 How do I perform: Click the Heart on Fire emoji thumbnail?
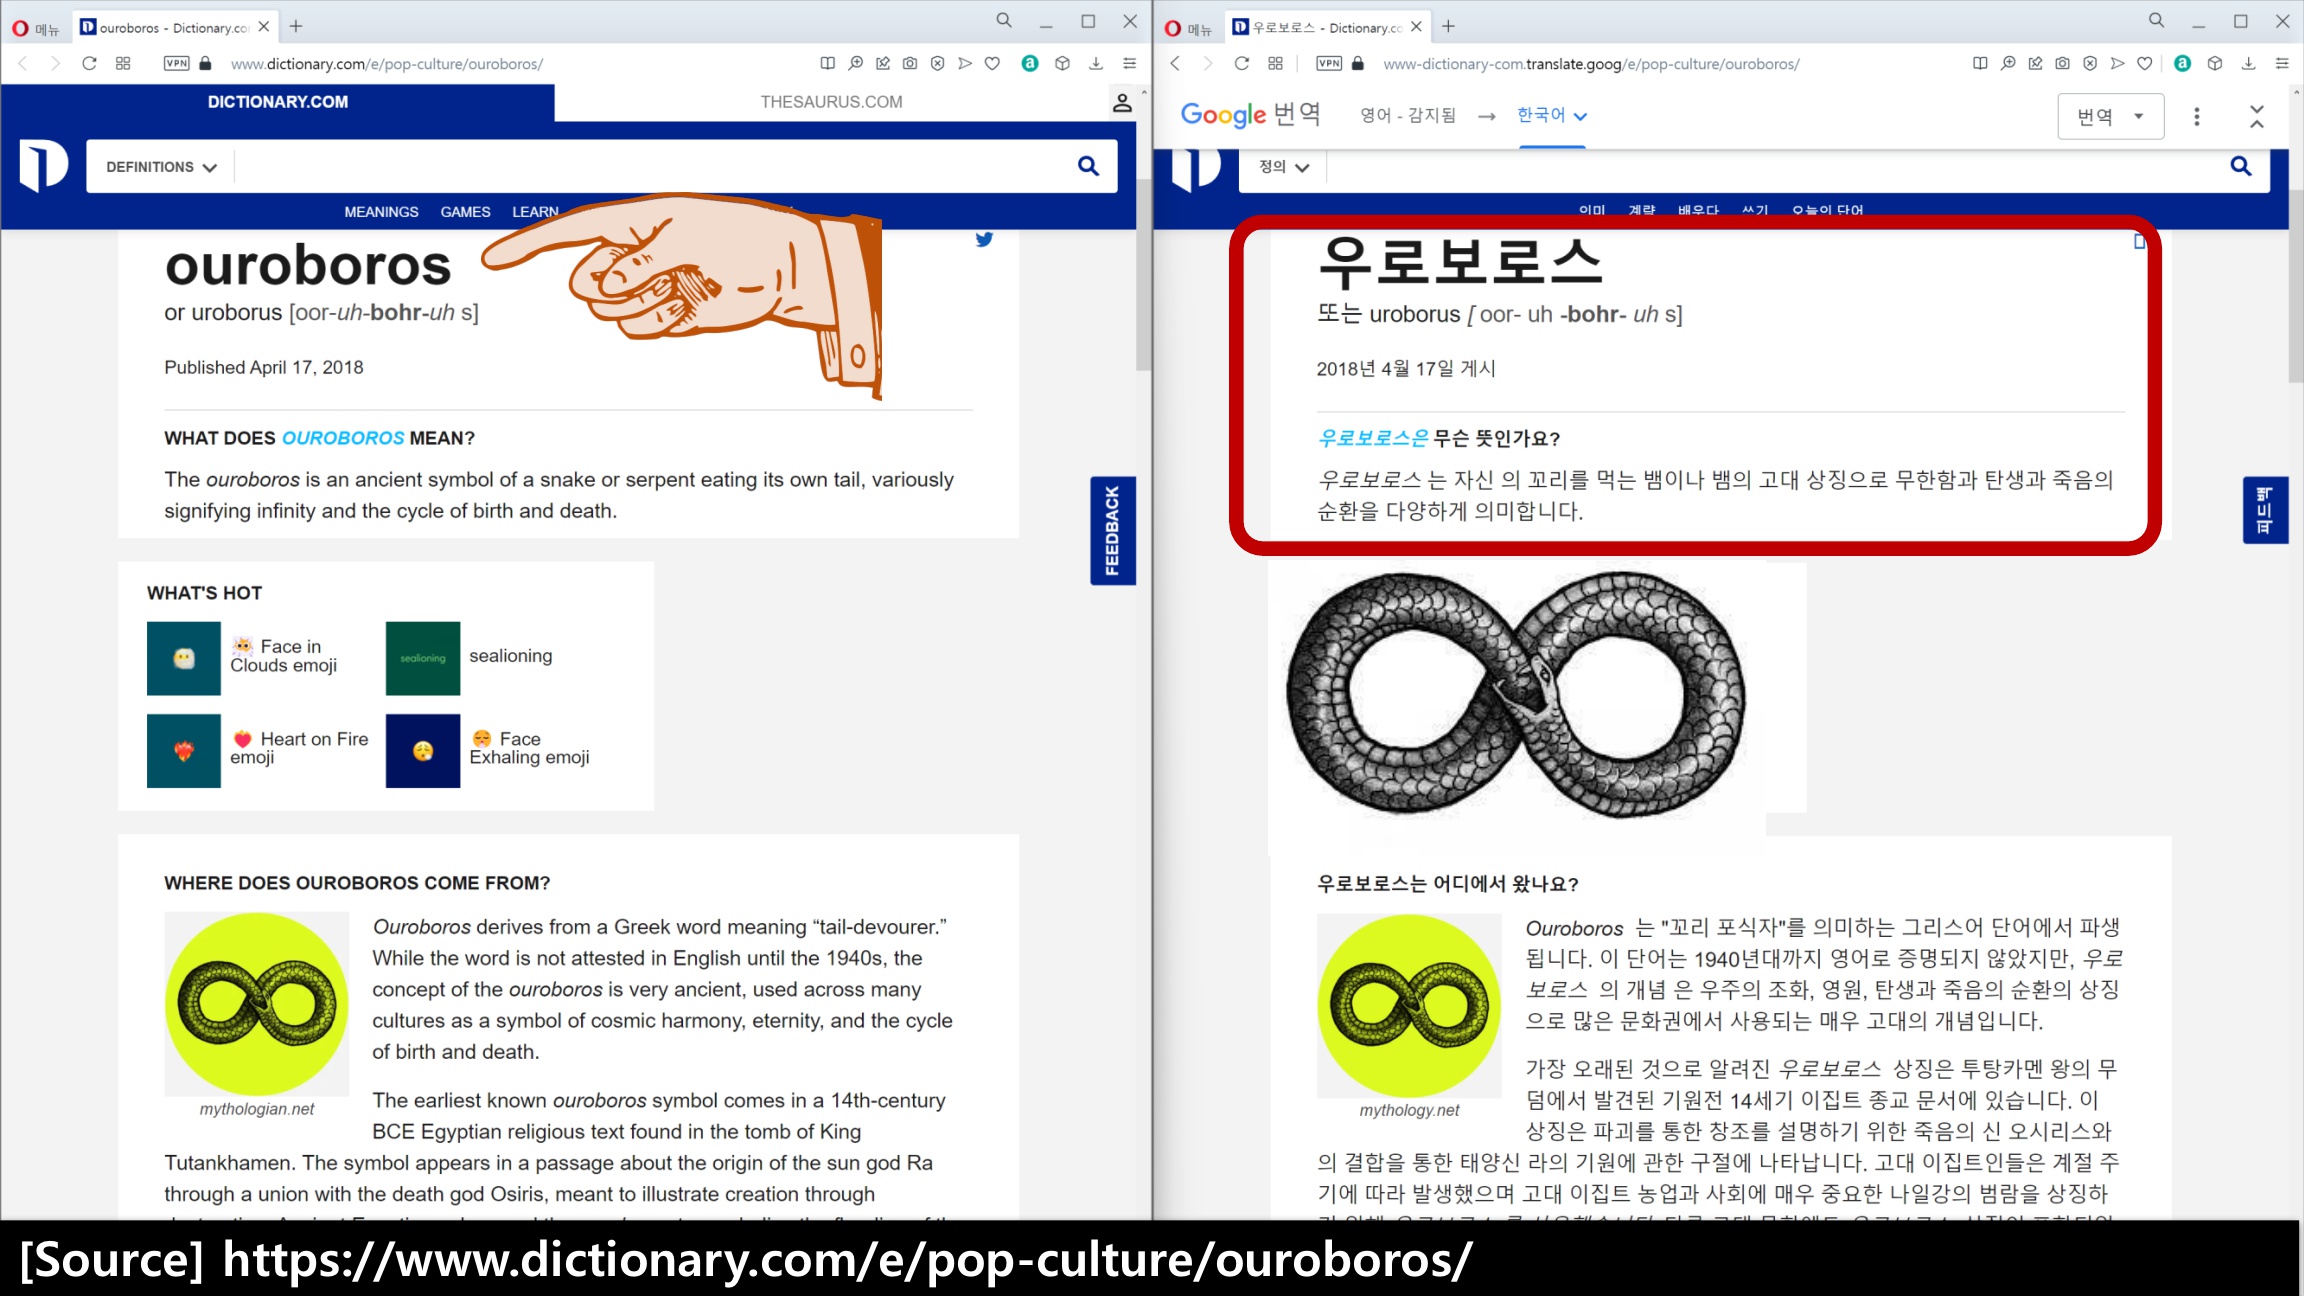184,750
